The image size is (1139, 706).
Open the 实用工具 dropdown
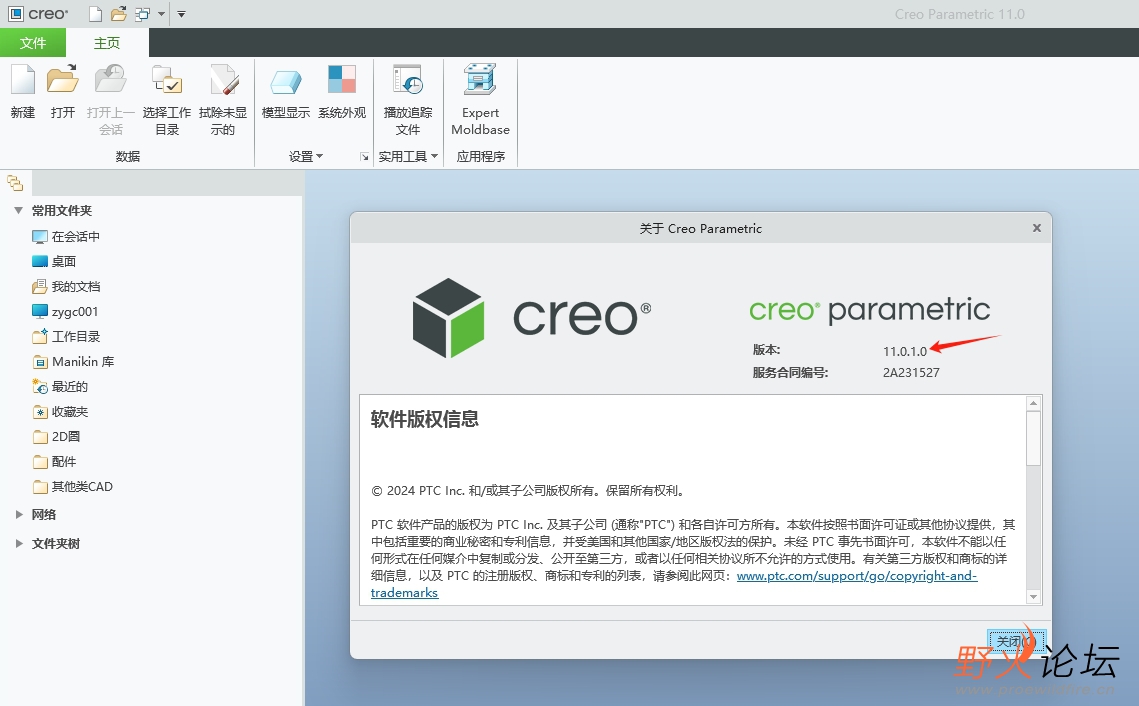pos(408,156)
